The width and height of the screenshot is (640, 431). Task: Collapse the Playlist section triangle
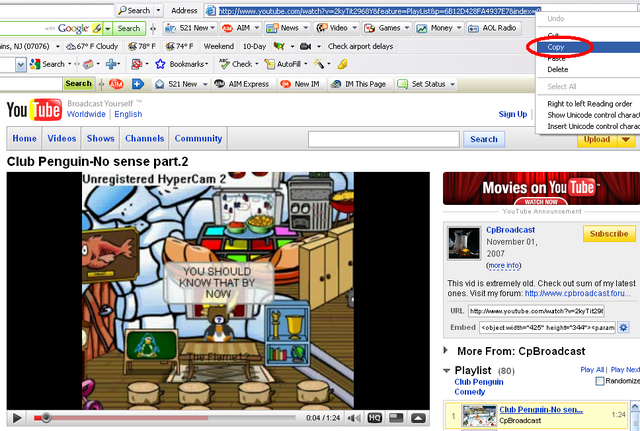(447, 371)
